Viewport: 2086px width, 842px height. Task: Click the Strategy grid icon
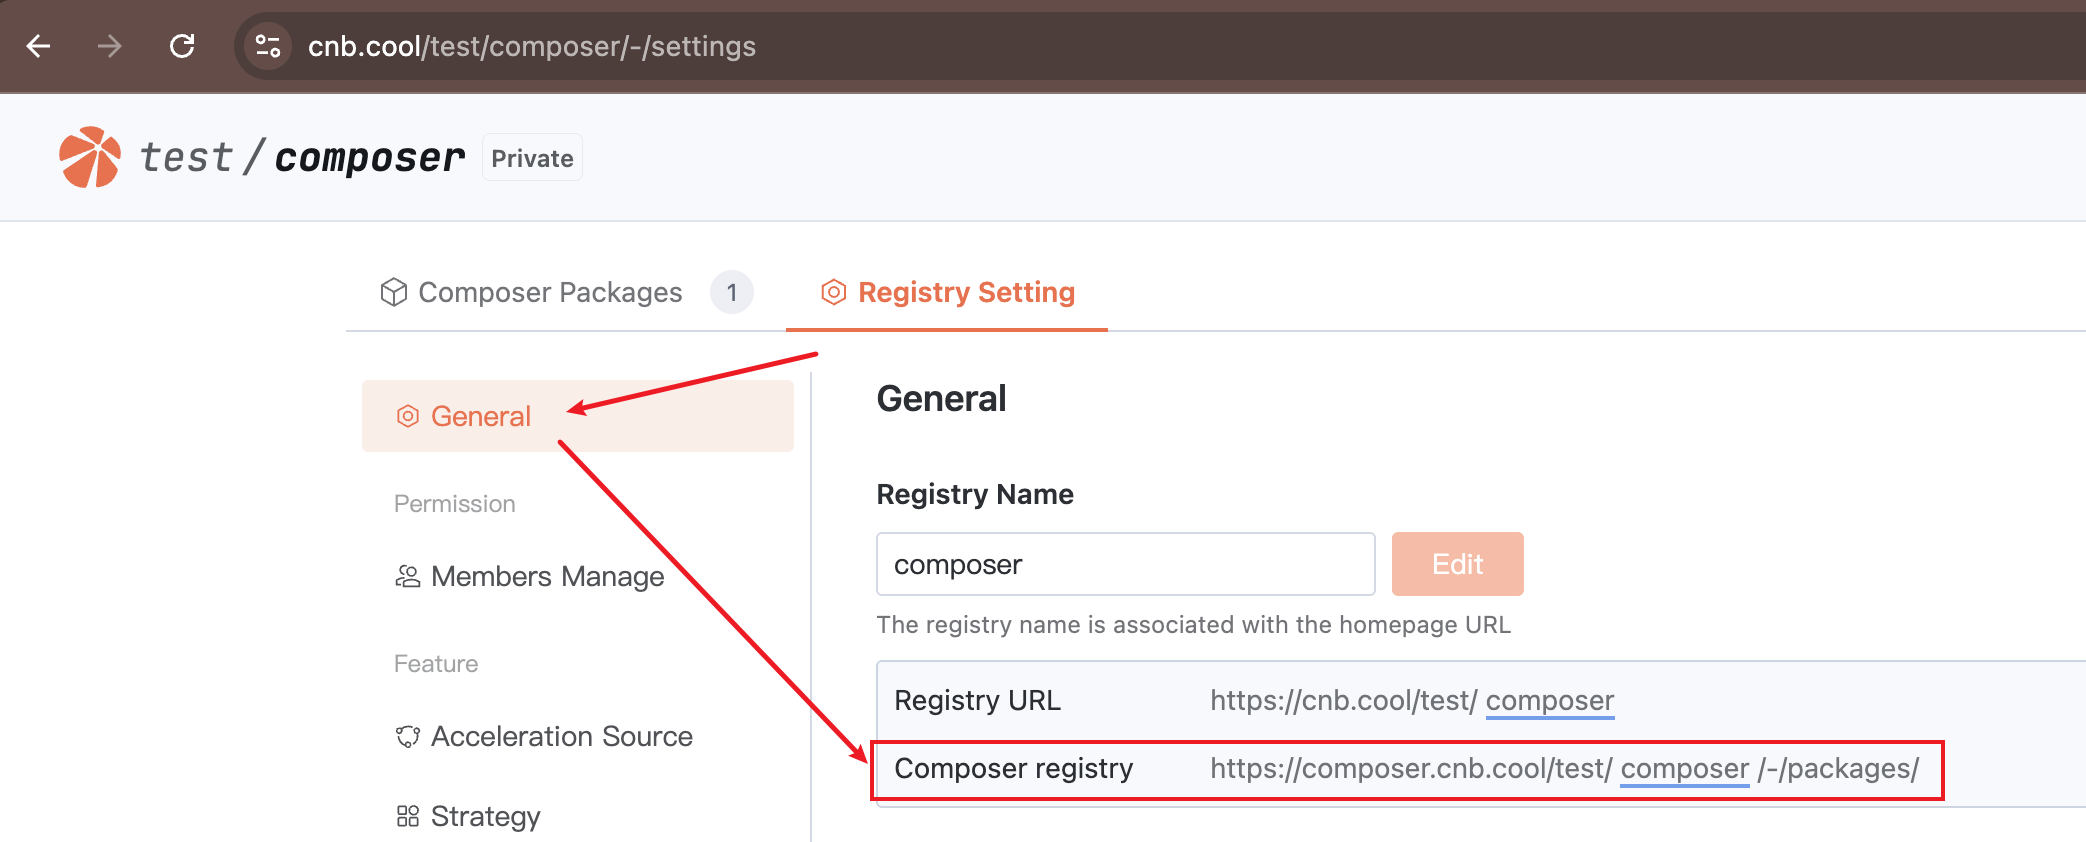[x=408, y=816]
